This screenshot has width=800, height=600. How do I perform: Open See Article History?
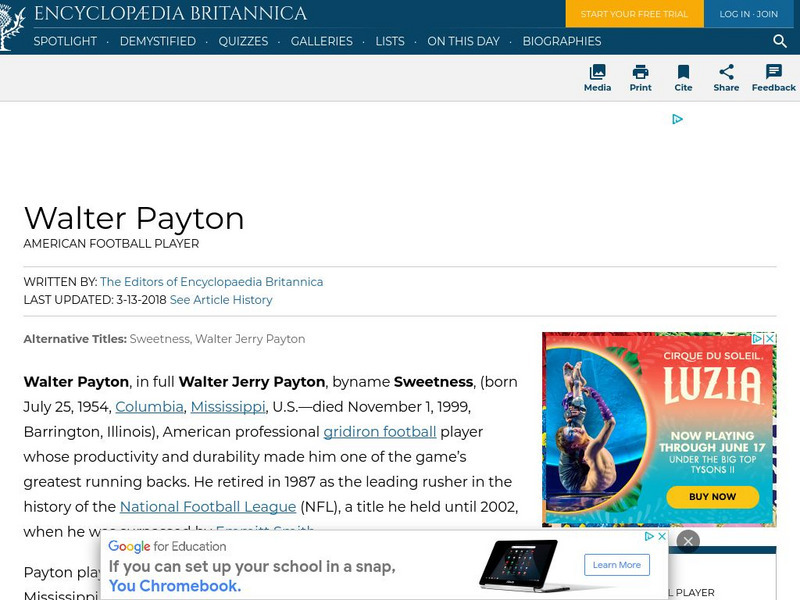222,300
